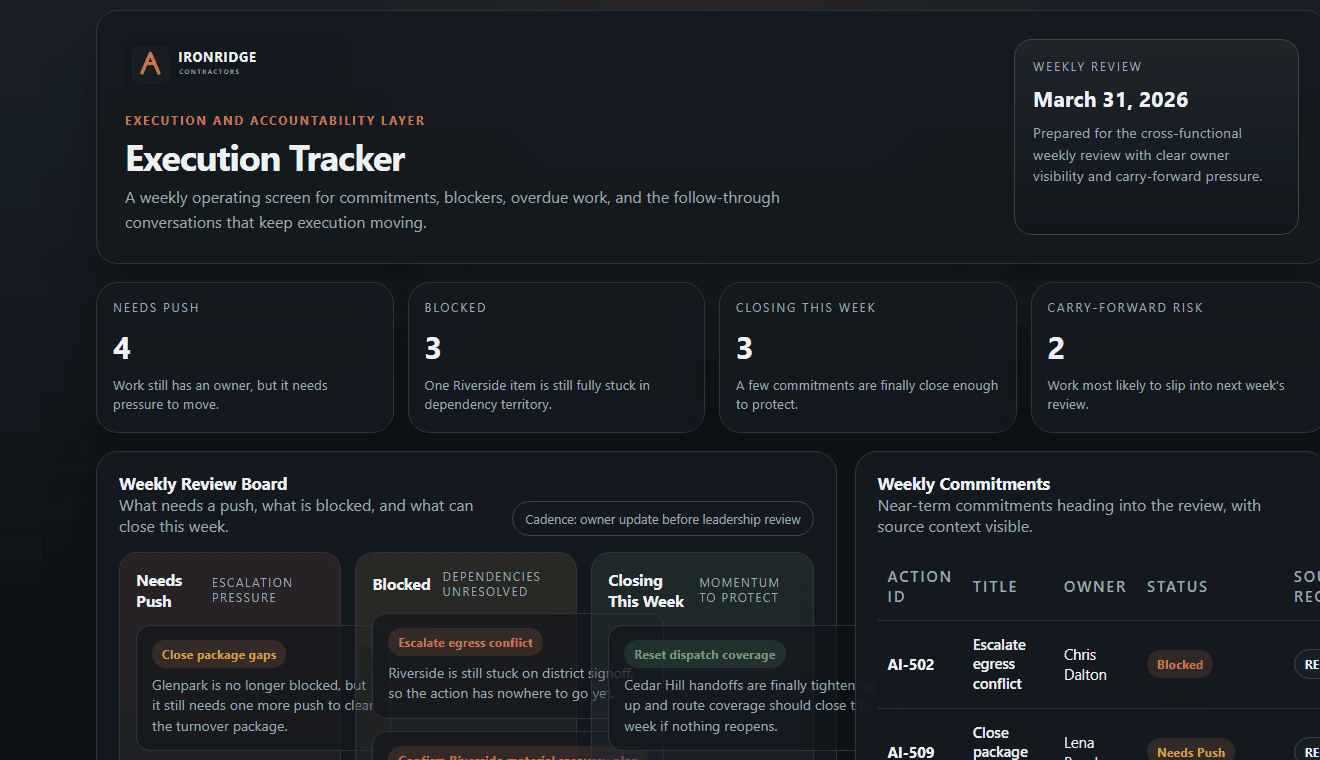
Task: Click the Needs Push badge for AI-509
Action: point(1191,751)
